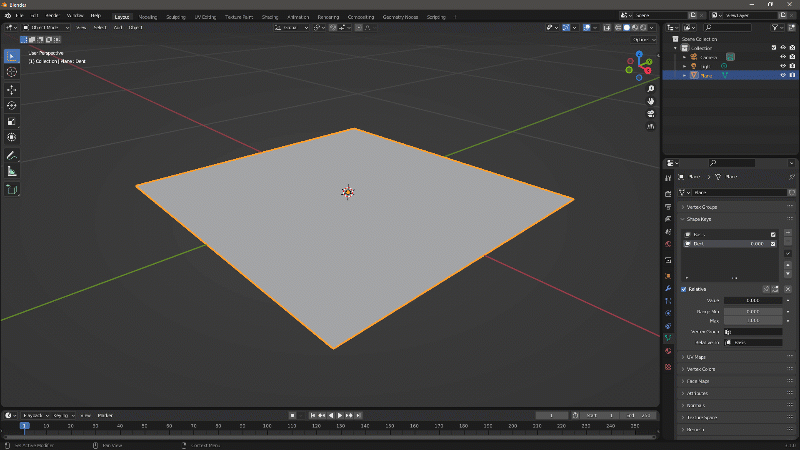Viewport: 800px width, 450px height.
Task: Open the Global transform orientation dropdown
Action: [x=291, y=28]
